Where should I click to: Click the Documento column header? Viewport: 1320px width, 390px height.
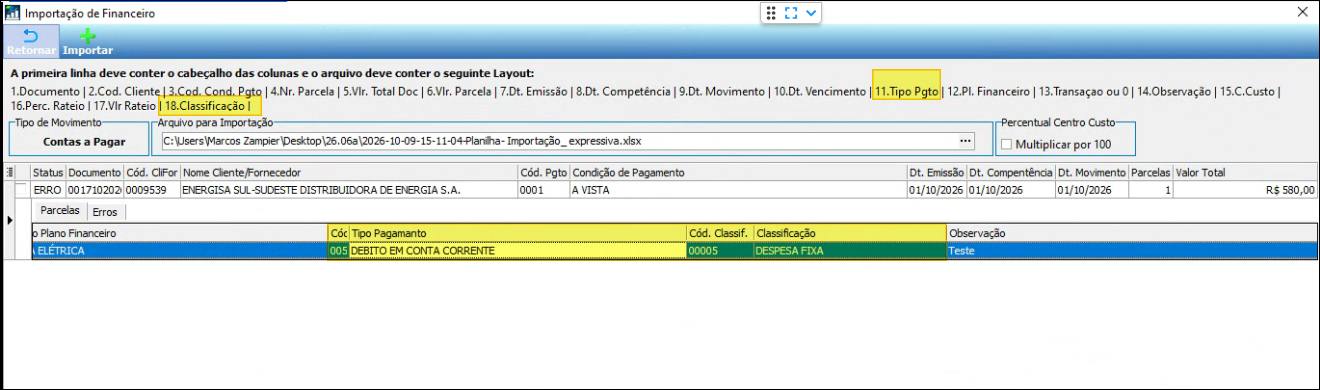[x=94, y=173]
